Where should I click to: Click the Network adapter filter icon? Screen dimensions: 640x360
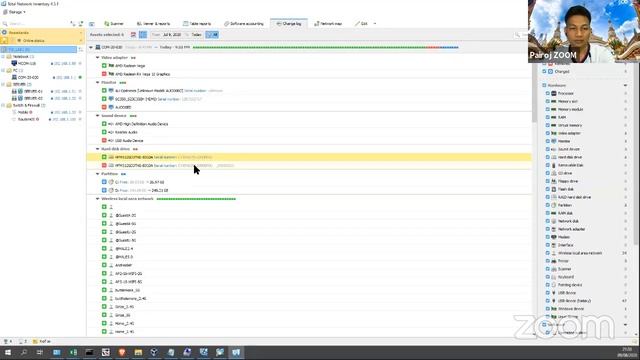coord(554,229)
